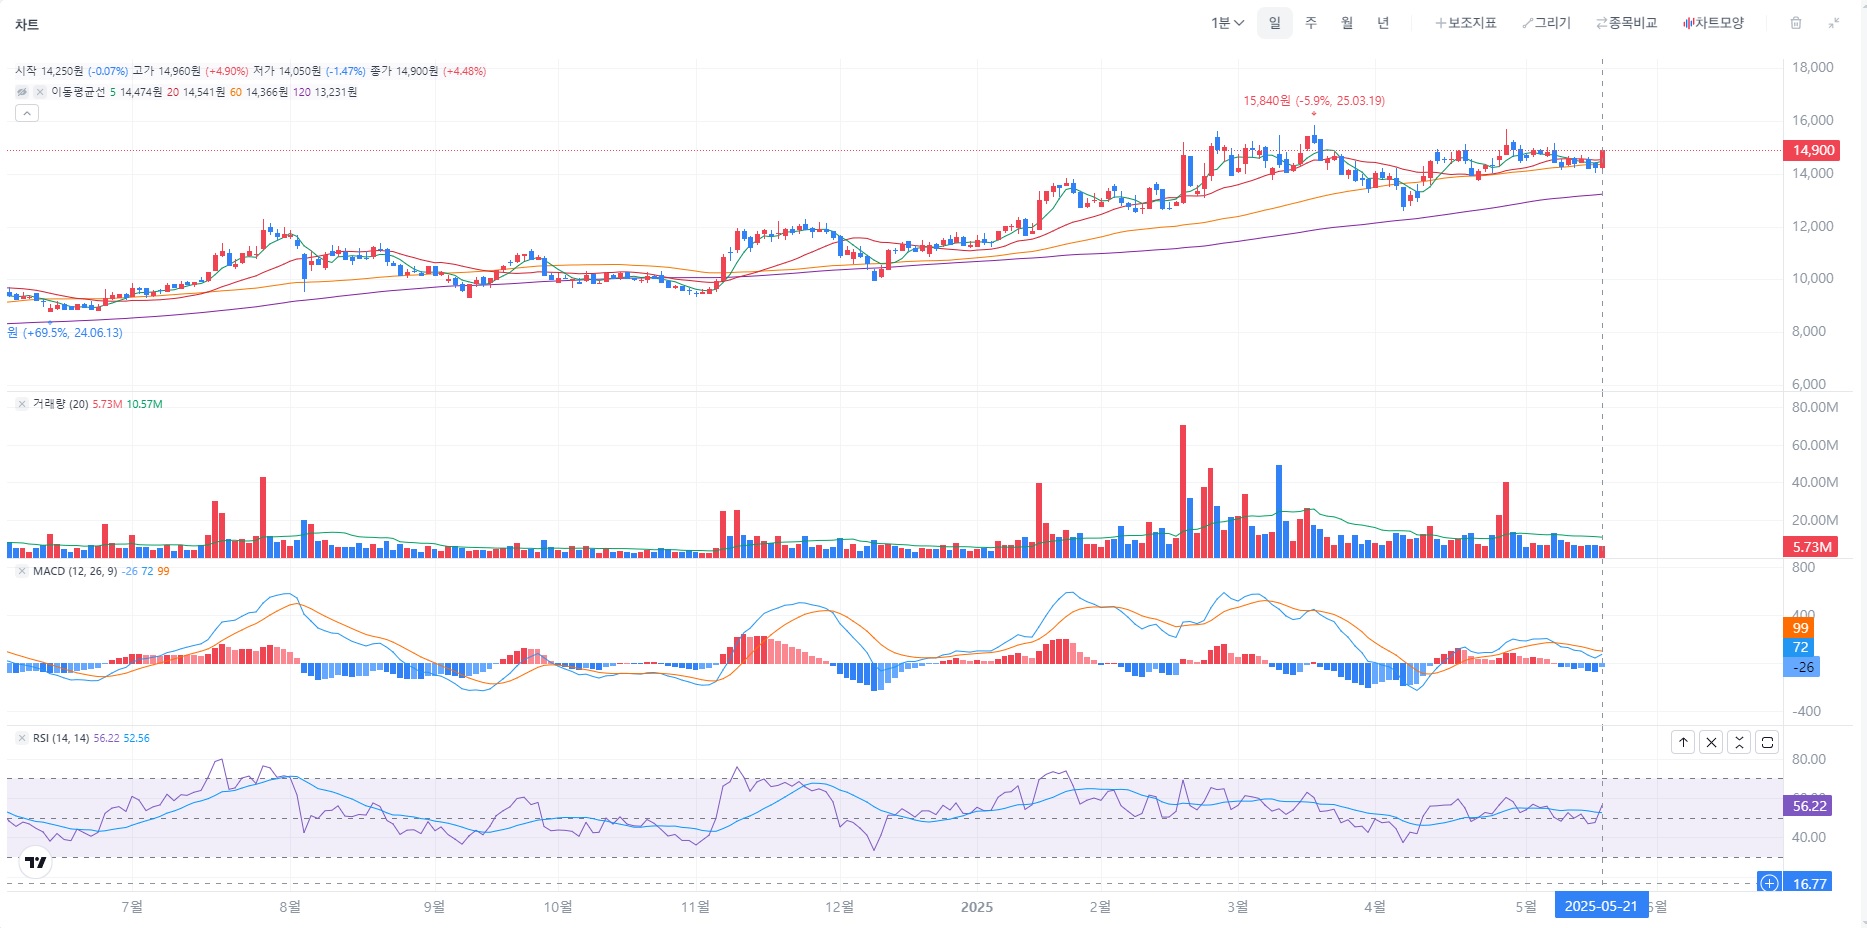
Task: Click the plus crosshair button beside 16.77
Action: (1770, 883)
